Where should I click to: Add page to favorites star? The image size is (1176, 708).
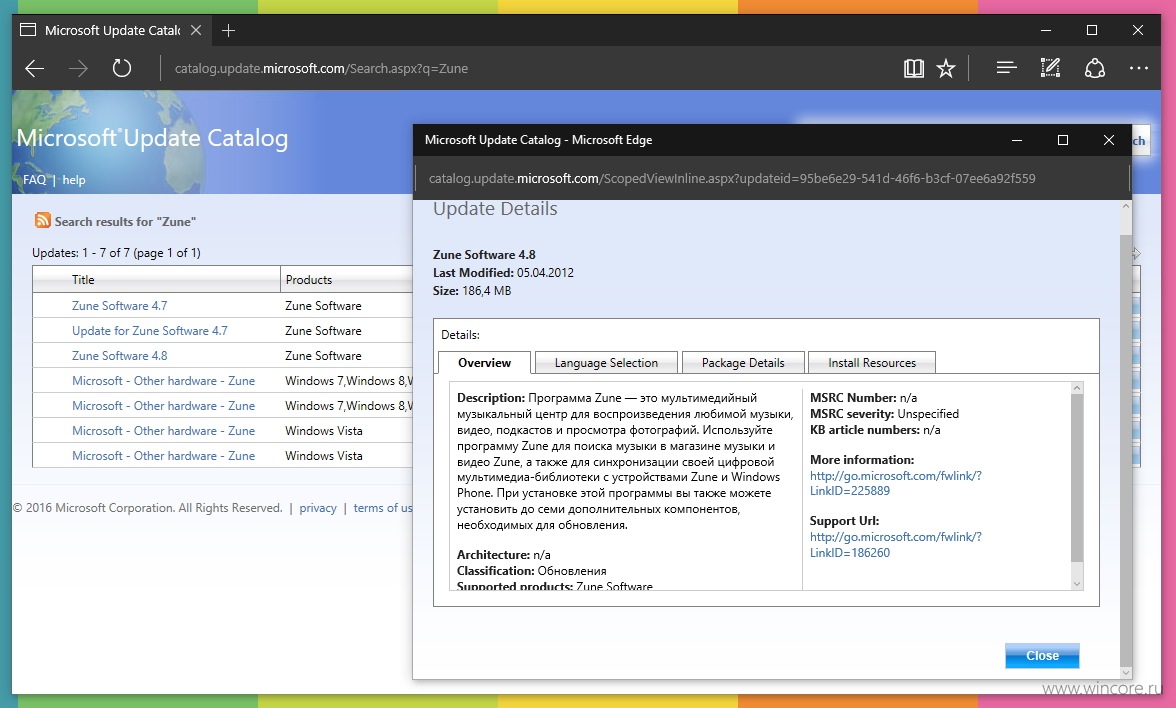coord(946,69)
